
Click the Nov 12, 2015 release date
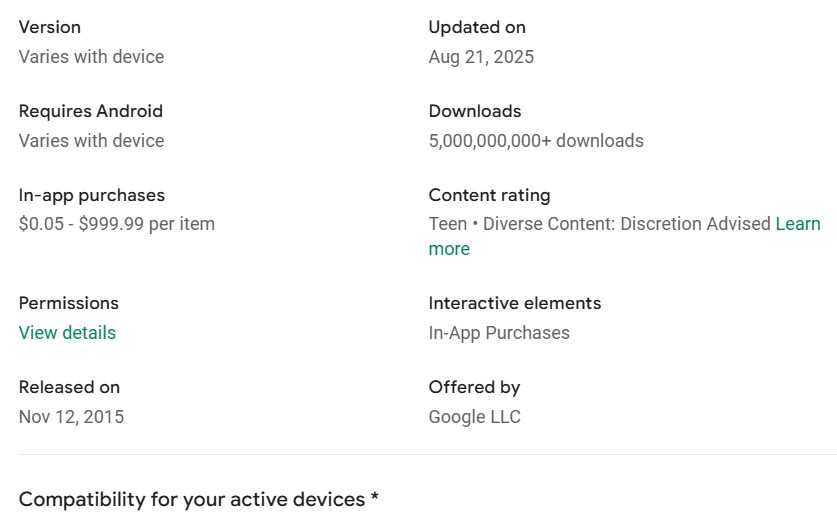tap(72, 417)
